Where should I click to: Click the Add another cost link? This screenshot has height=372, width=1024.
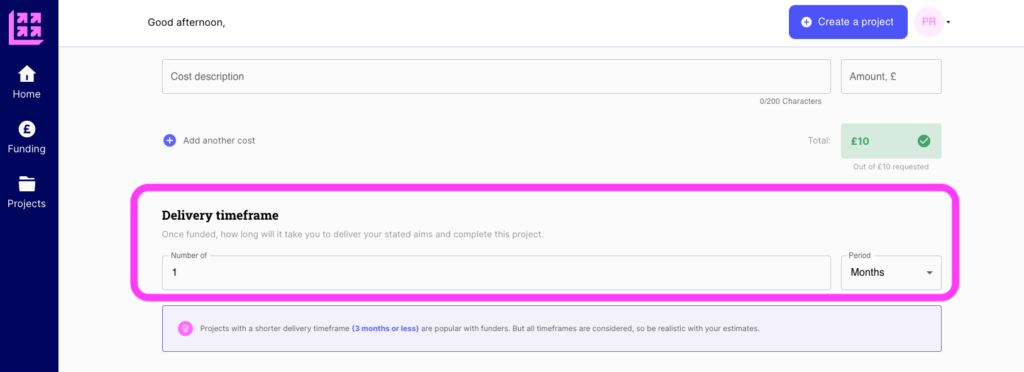point(219,140)
